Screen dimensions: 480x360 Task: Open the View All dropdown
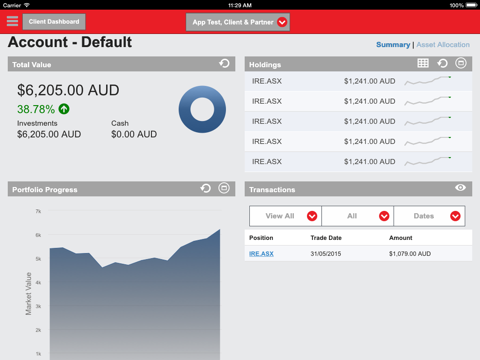(285, 216)
